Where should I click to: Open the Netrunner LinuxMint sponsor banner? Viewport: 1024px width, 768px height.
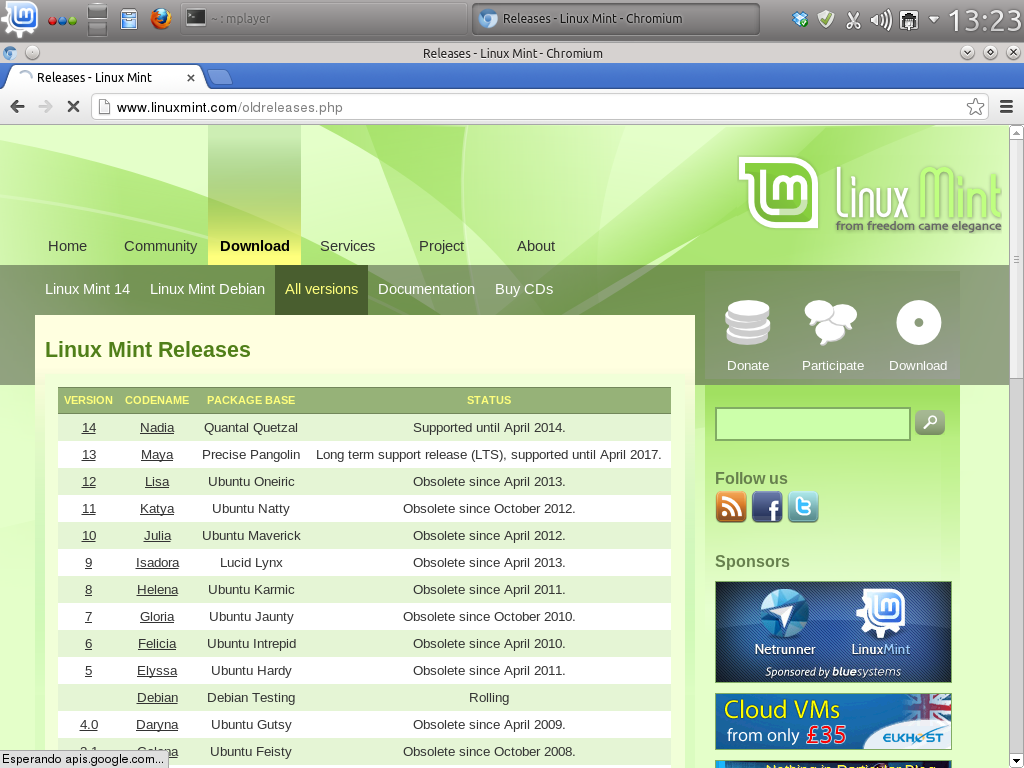(x=833, y=632)
